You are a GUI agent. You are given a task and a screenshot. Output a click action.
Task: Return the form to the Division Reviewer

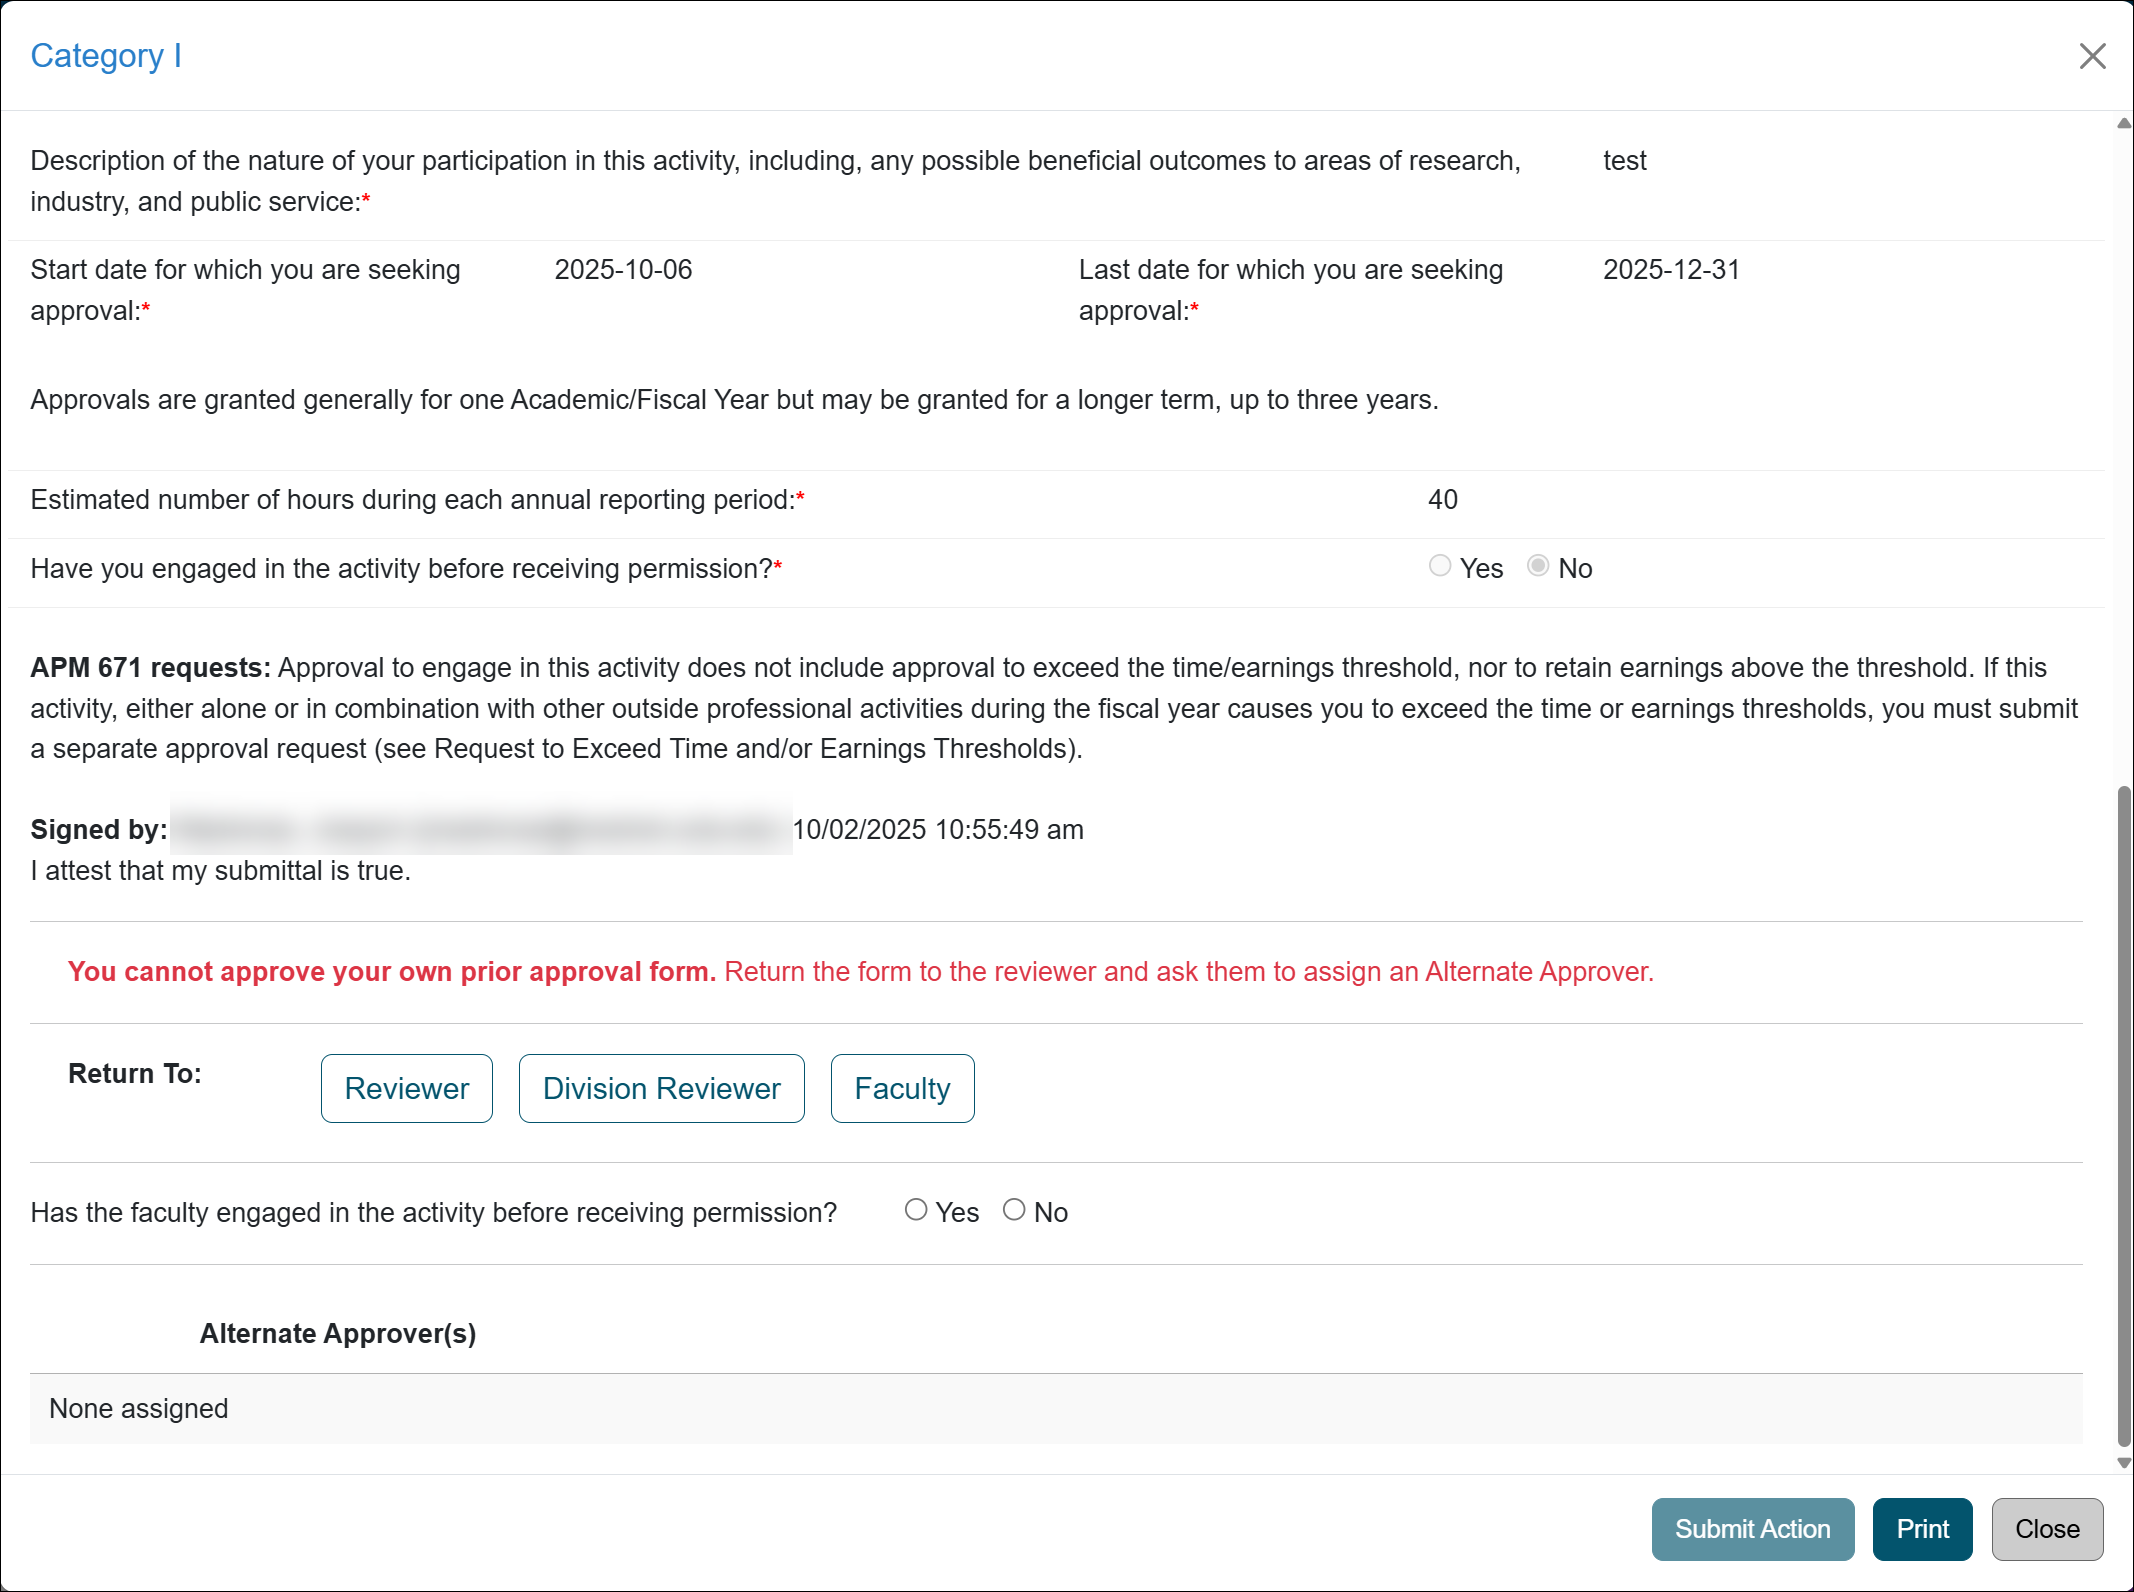coord(661,1088)
